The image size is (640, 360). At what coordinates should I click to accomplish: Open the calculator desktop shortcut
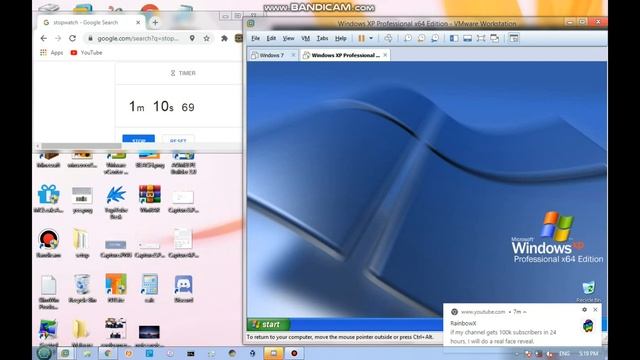[x=149, y=288]
